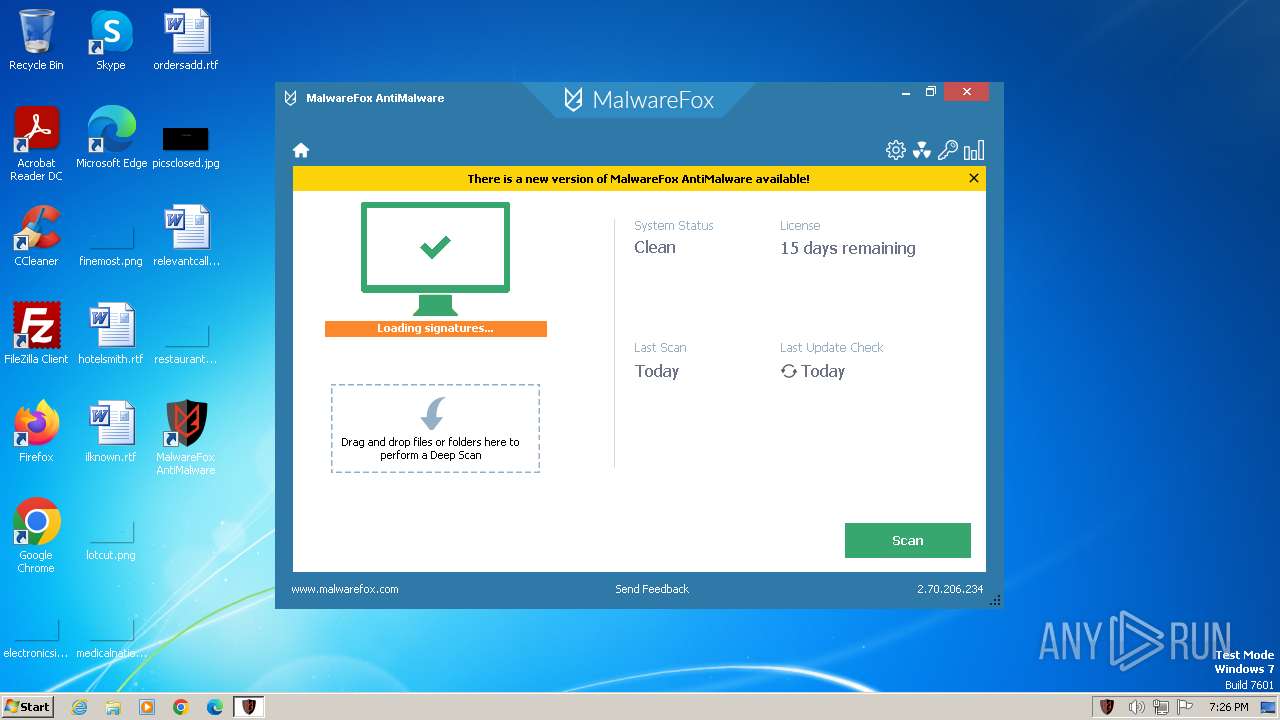Open Edge from the taskbar
Screen dimensions: 1280x720
coord(215,707)
